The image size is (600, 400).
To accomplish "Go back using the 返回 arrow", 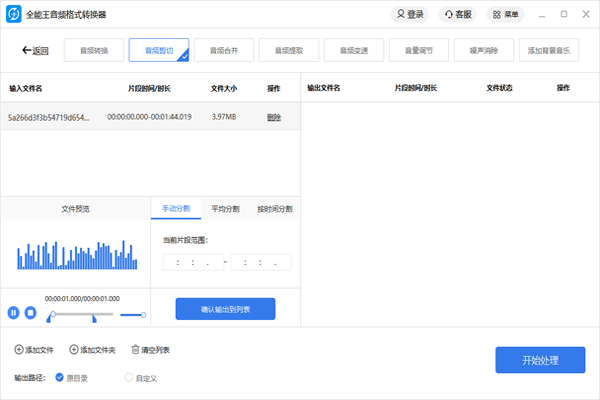I will (x=27, y=50).
